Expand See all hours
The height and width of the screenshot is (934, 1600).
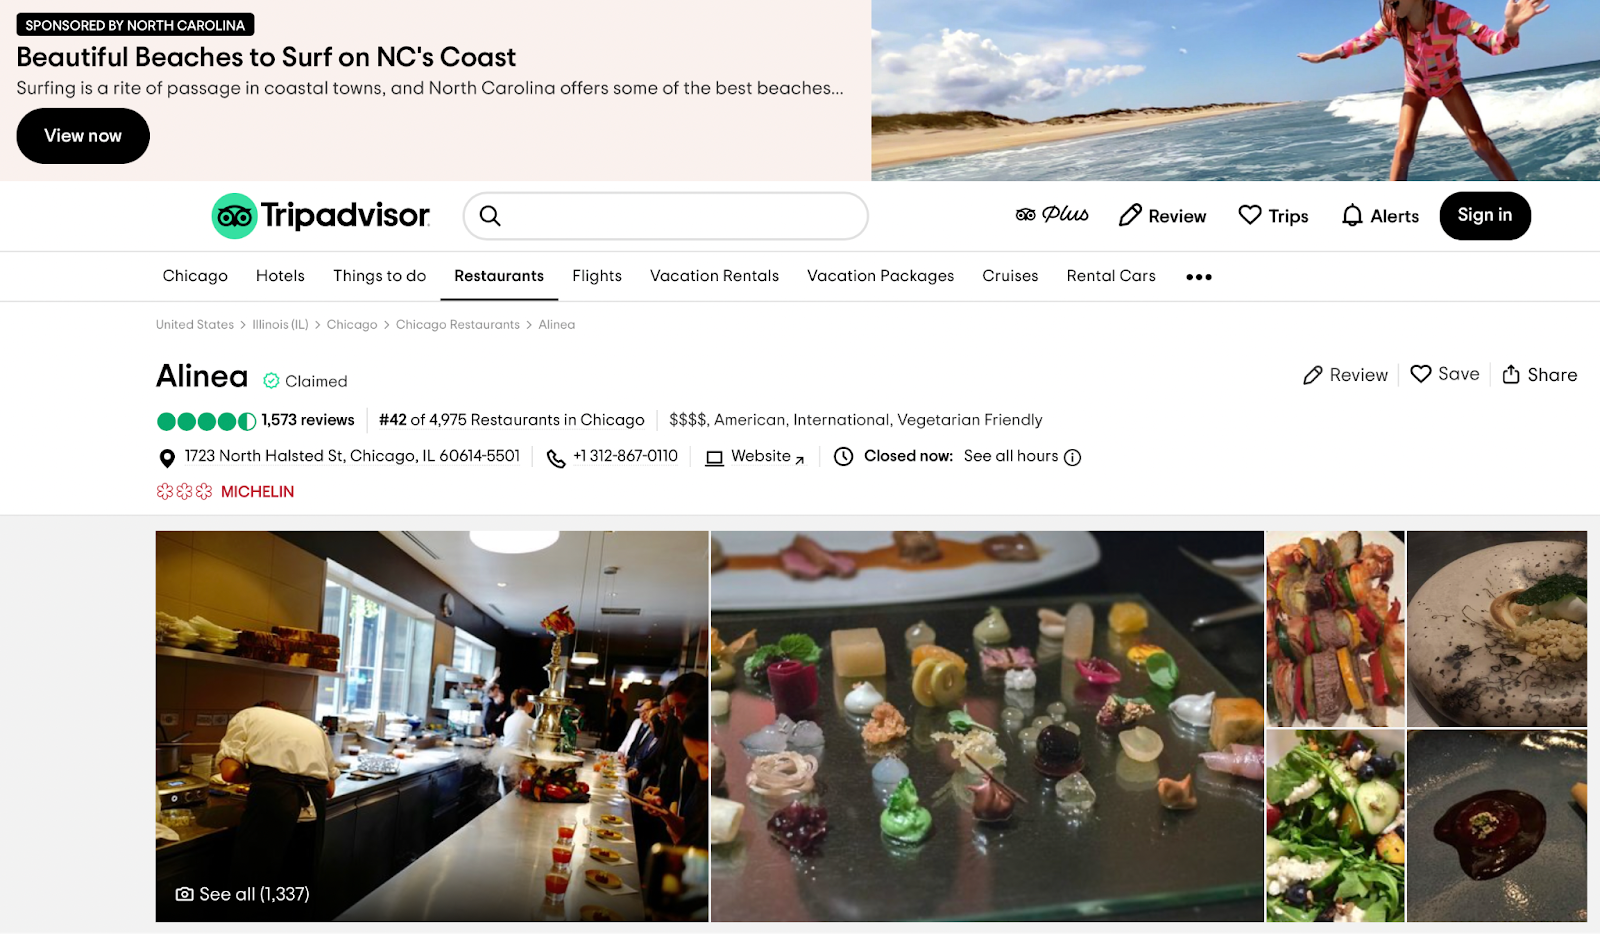pos(1011,456)
